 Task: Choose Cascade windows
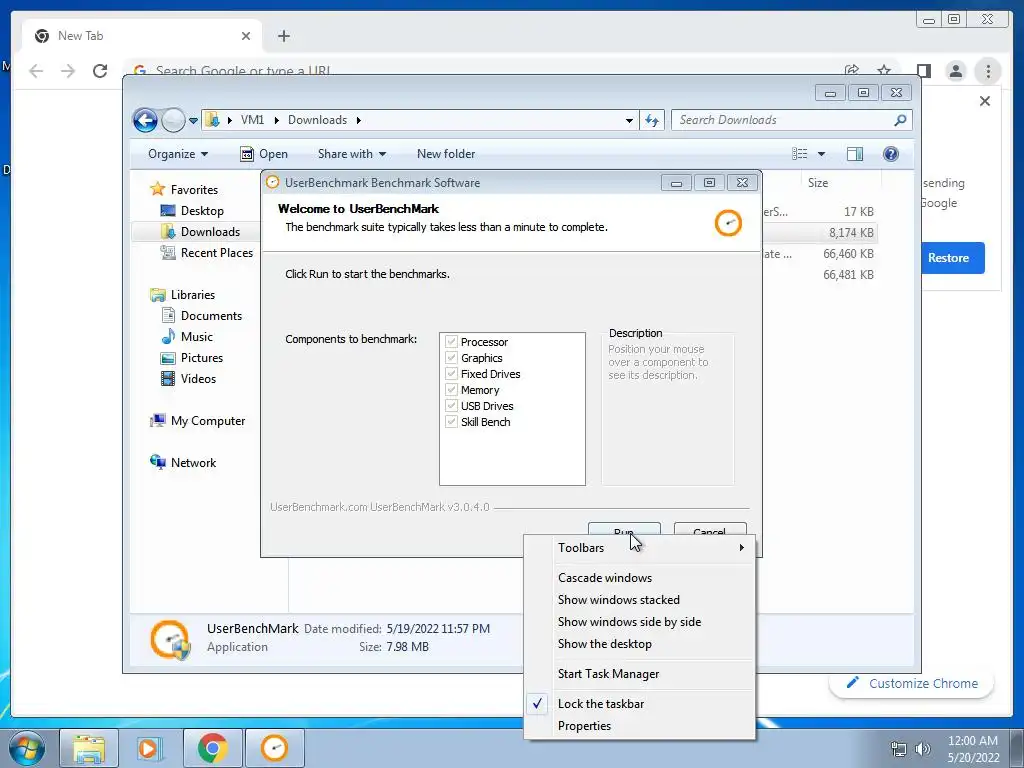pos(640,578)
